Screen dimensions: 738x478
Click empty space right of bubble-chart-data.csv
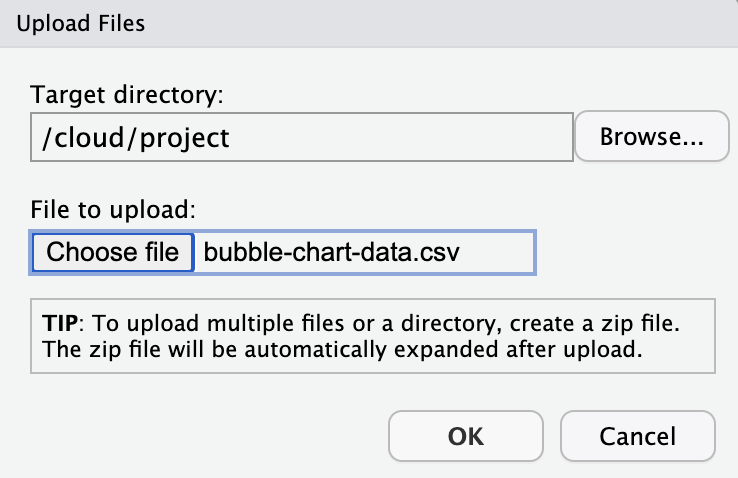(x=505, y=252)
